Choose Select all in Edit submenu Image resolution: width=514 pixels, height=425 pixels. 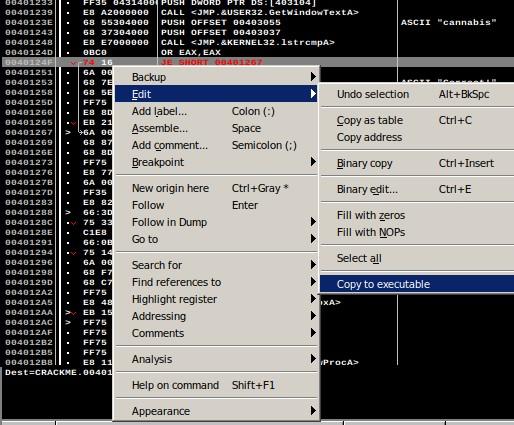click(417, 258)
